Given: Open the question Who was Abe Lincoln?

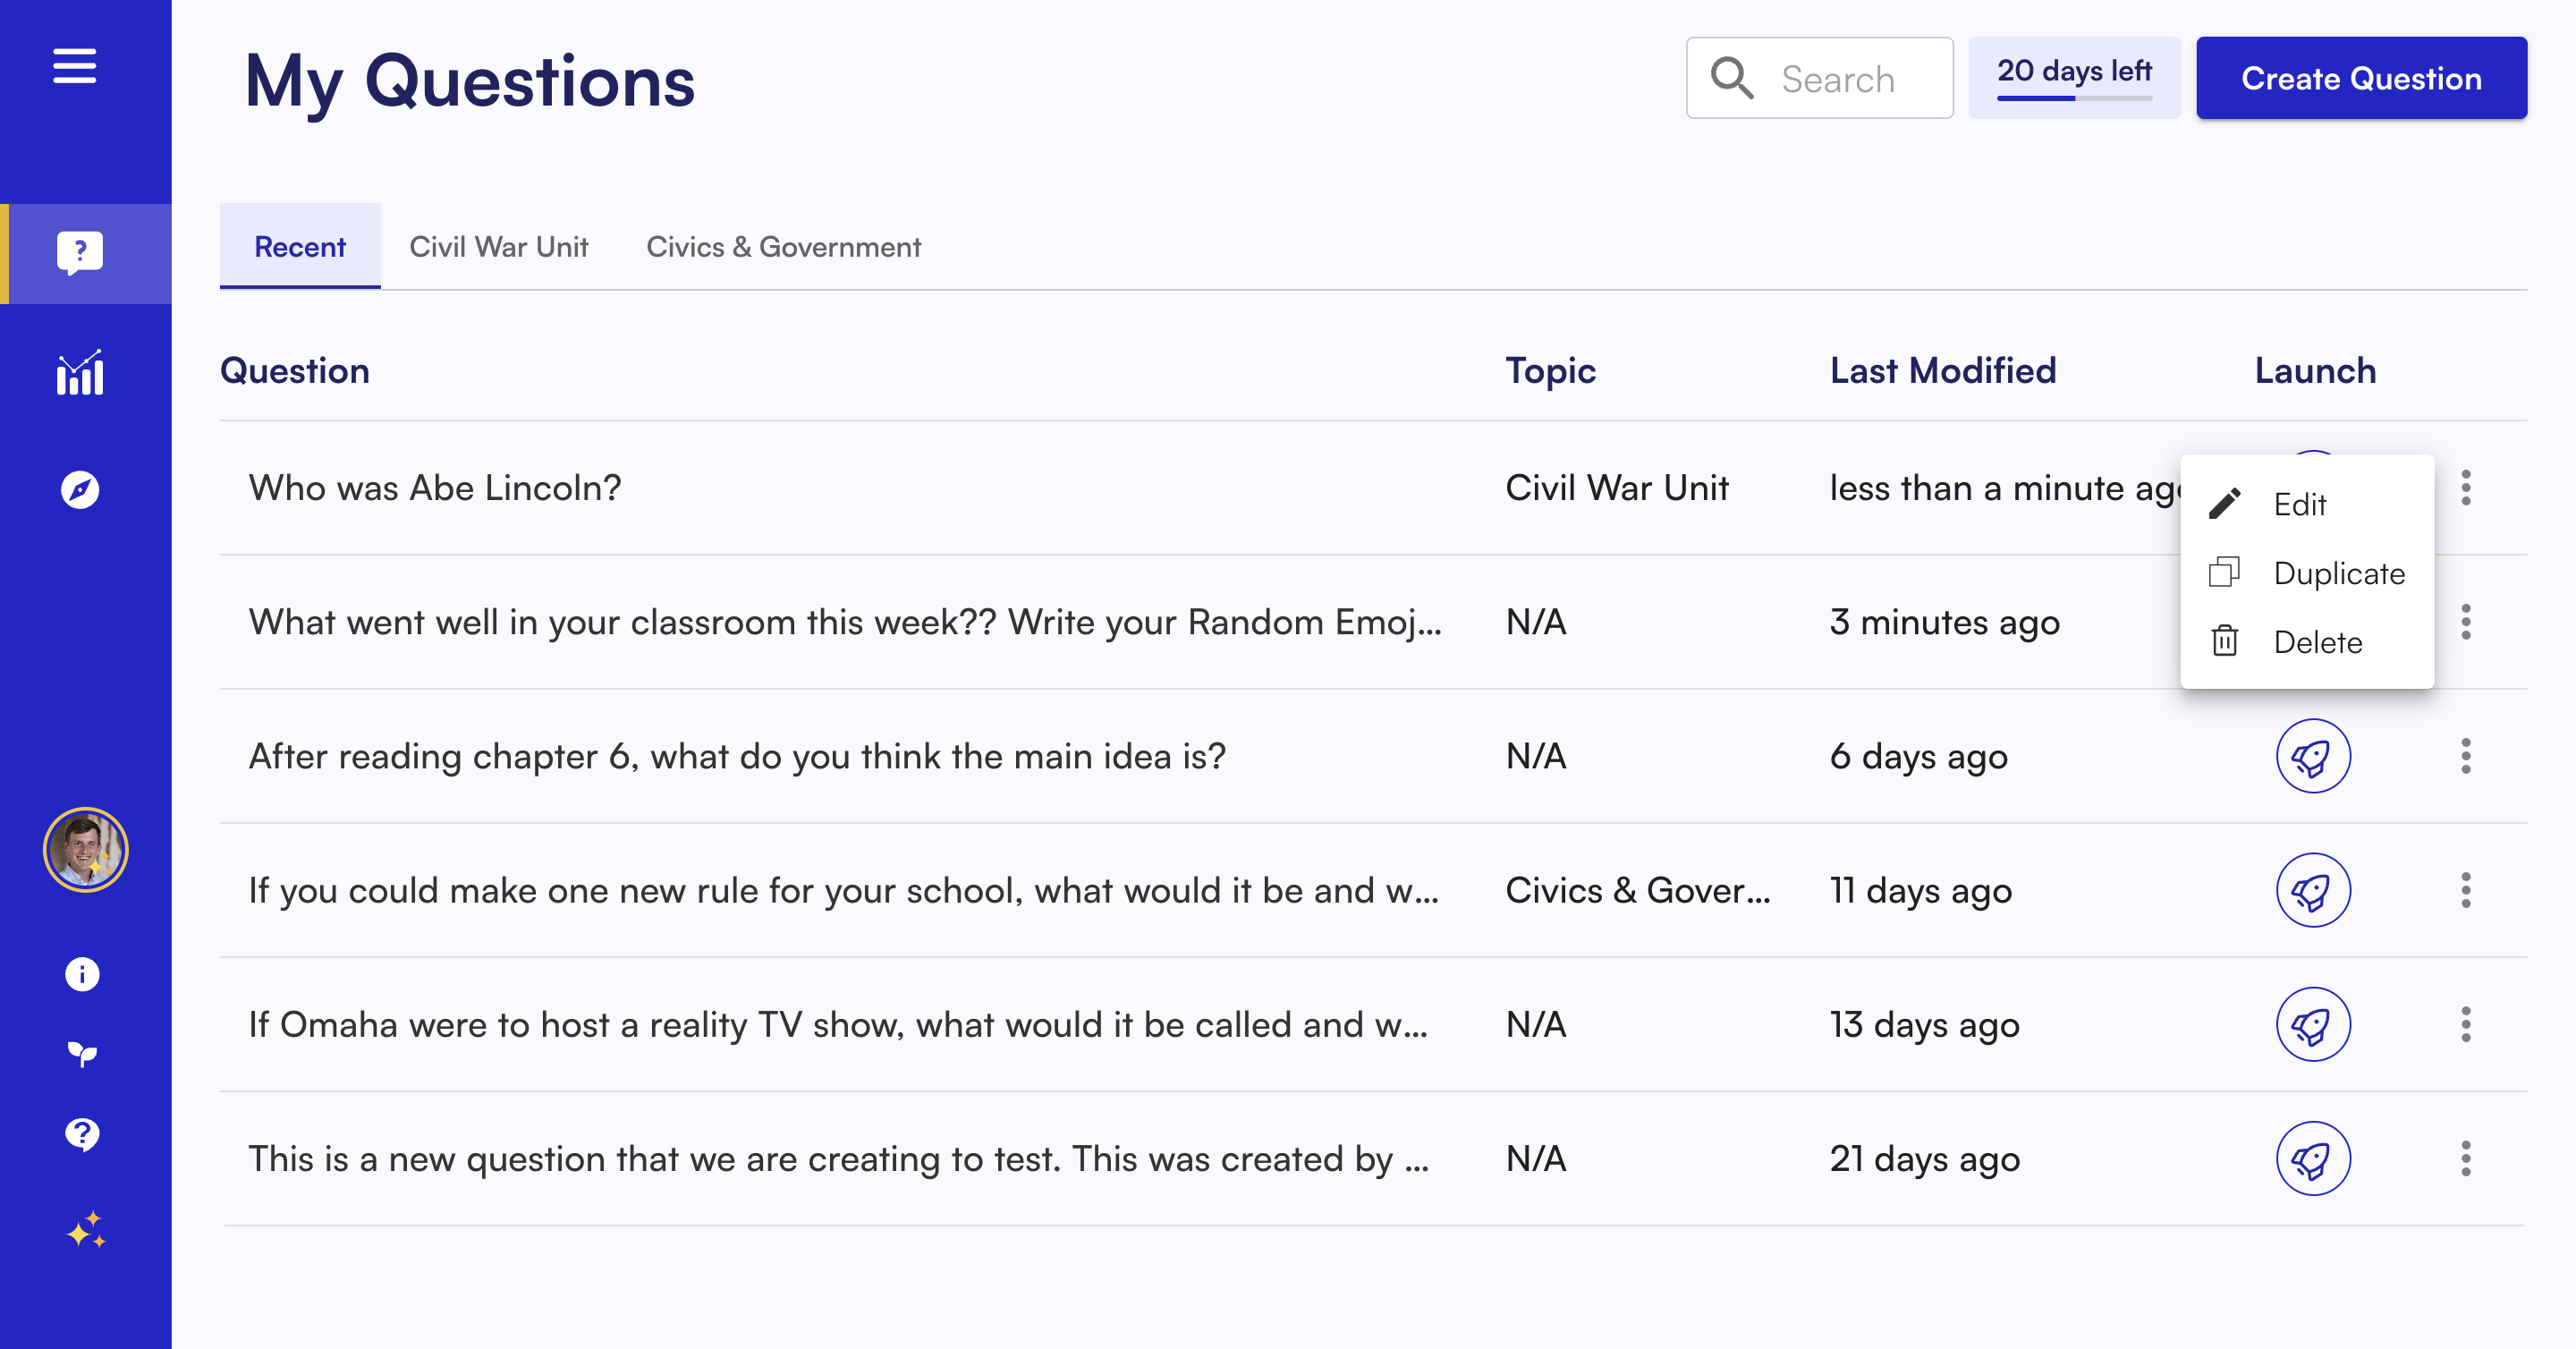Looking at the screenshot, I should coord(435,488).
